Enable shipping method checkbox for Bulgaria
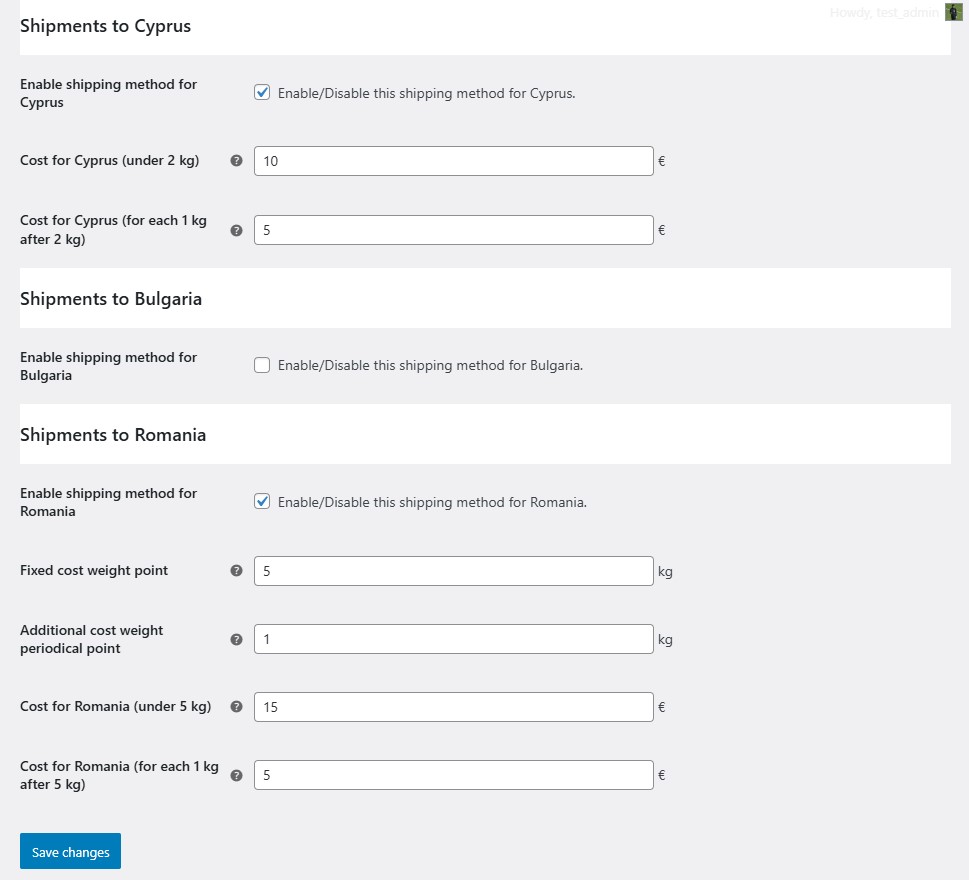This screenshot has height=880, width=969. click(x=262, y=365)
